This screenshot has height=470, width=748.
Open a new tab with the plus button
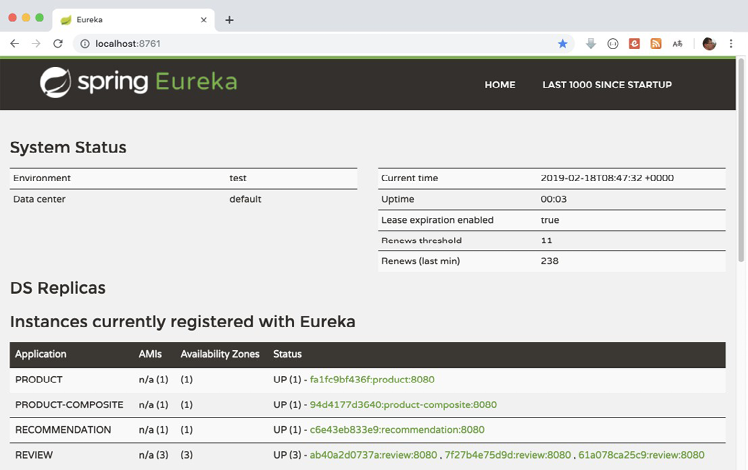click(x=229, y=20)
